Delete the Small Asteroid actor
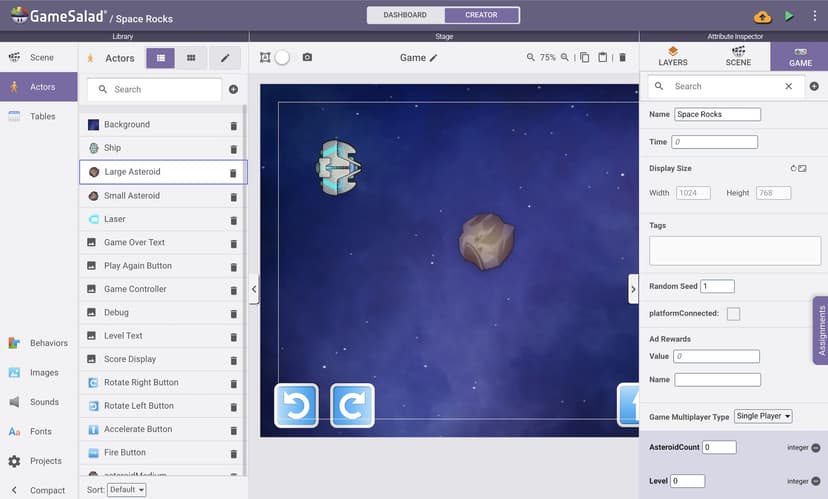Viewport: 828px width, 499px height. [233, 197]
